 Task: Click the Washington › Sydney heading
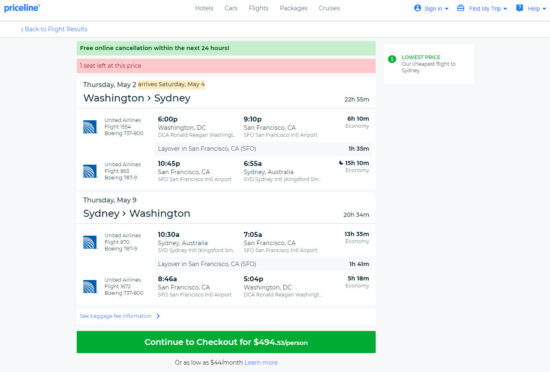pos(137,98)
